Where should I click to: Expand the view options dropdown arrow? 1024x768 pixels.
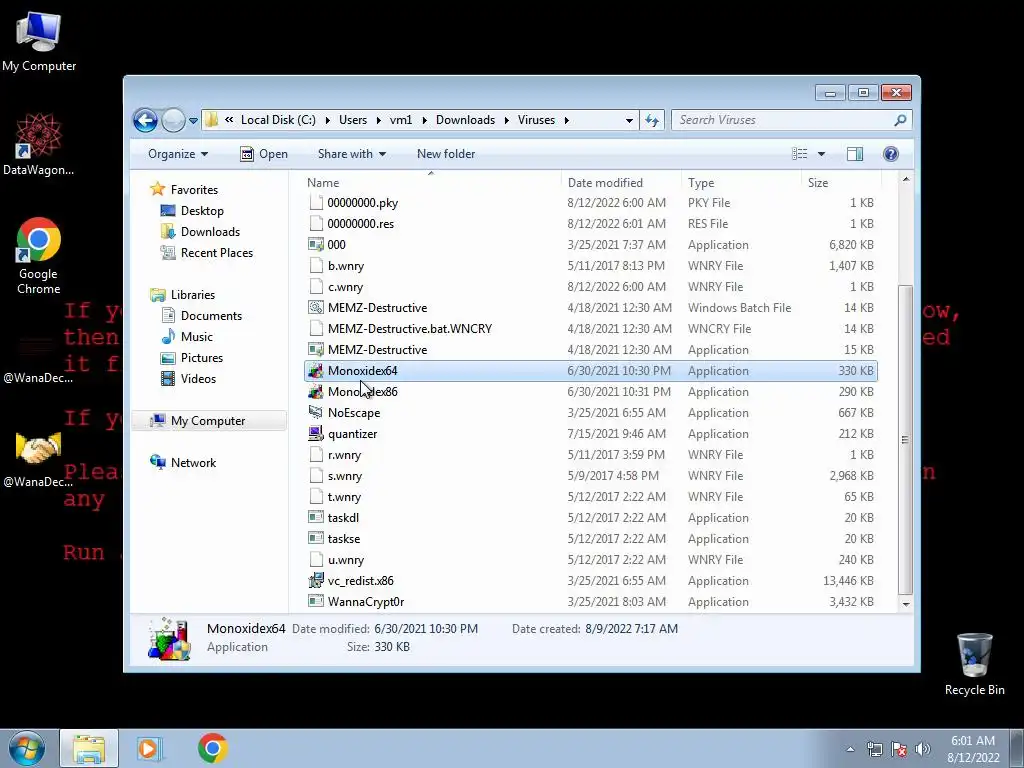pos(822,154)
